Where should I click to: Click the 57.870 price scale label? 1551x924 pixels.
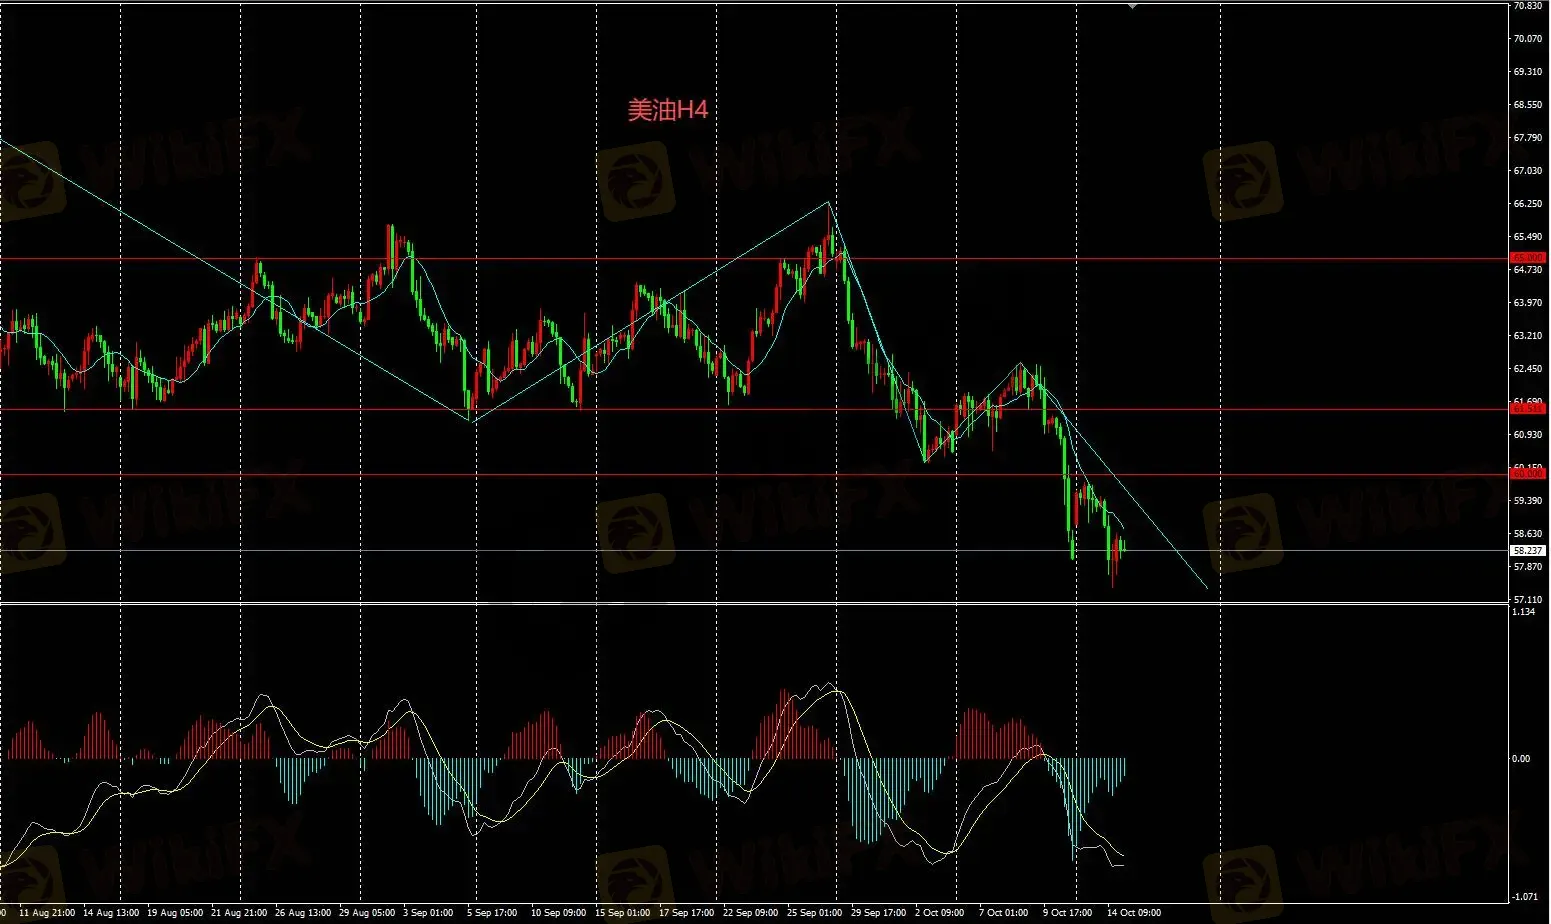point(1527,567)
